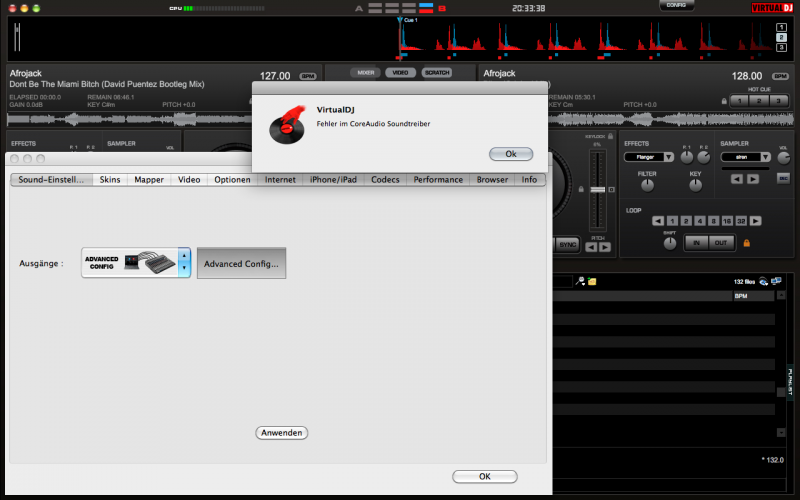The height and width of the screenshot is (500, 800).
Task: Toggle the hot cue lock icon
Action: [x=724, y=101]
